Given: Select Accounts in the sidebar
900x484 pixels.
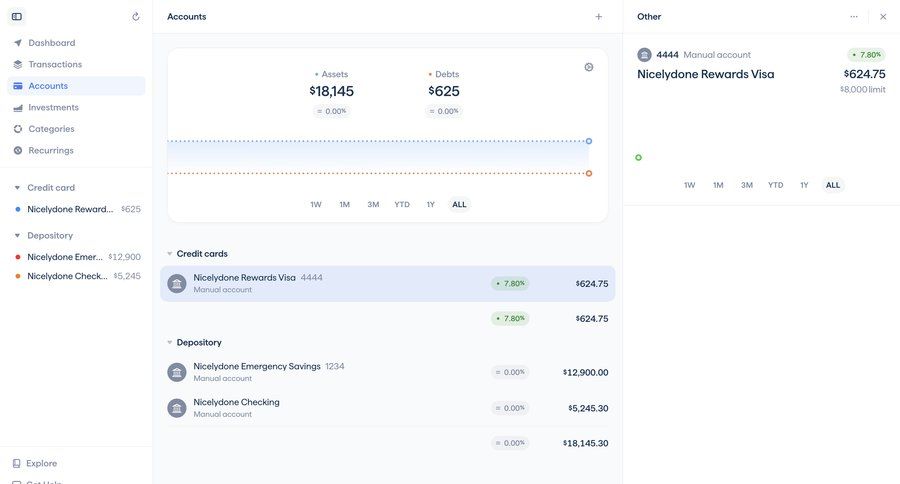Looking at the screenshot, I should click(76, 86).
